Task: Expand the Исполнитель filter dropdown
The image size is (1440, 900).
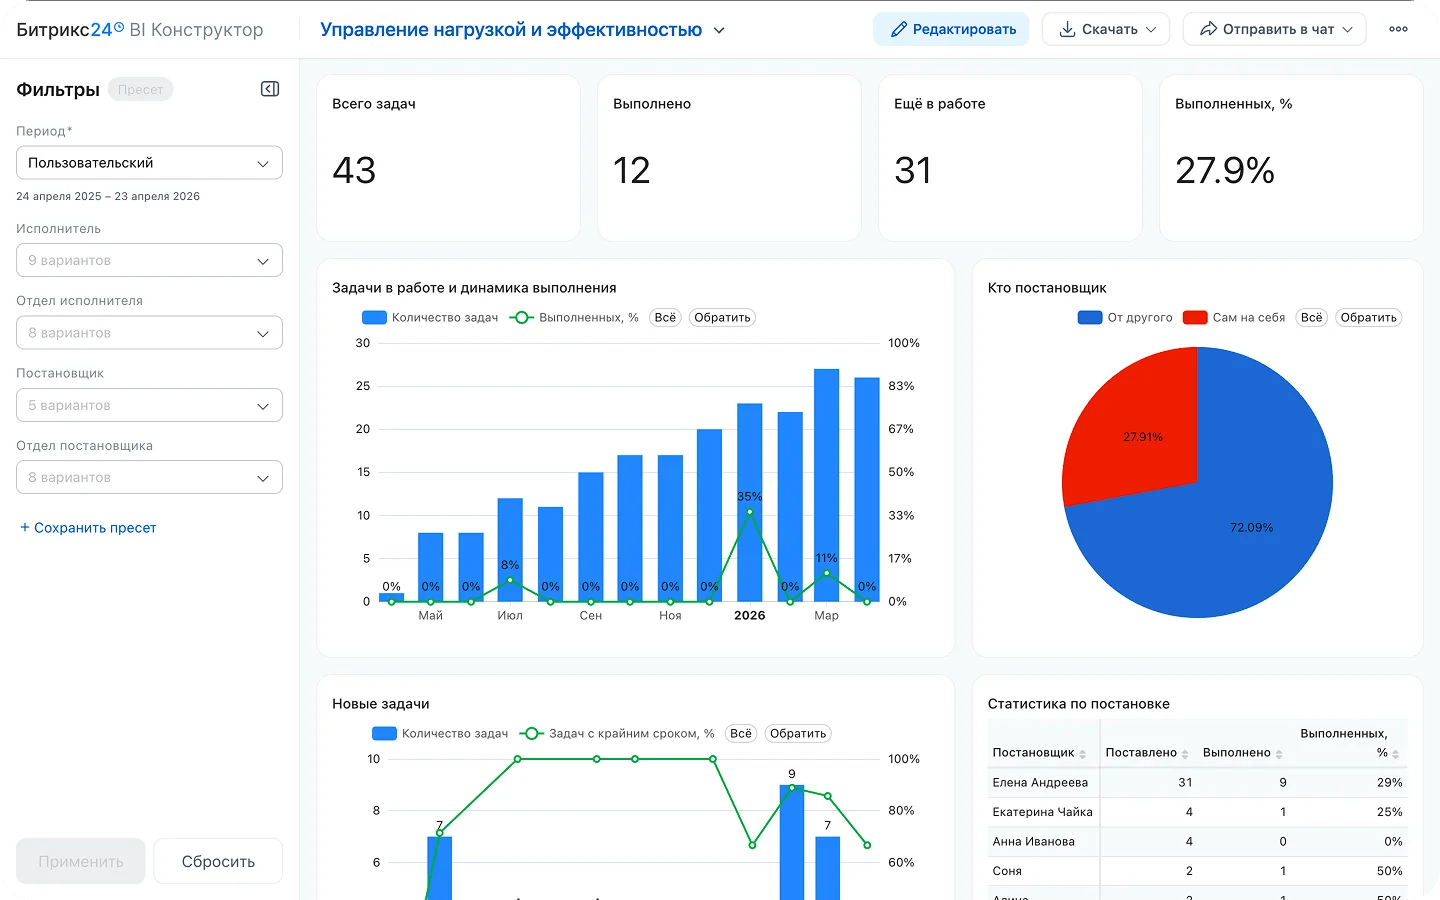Action: tap(149, 260)
